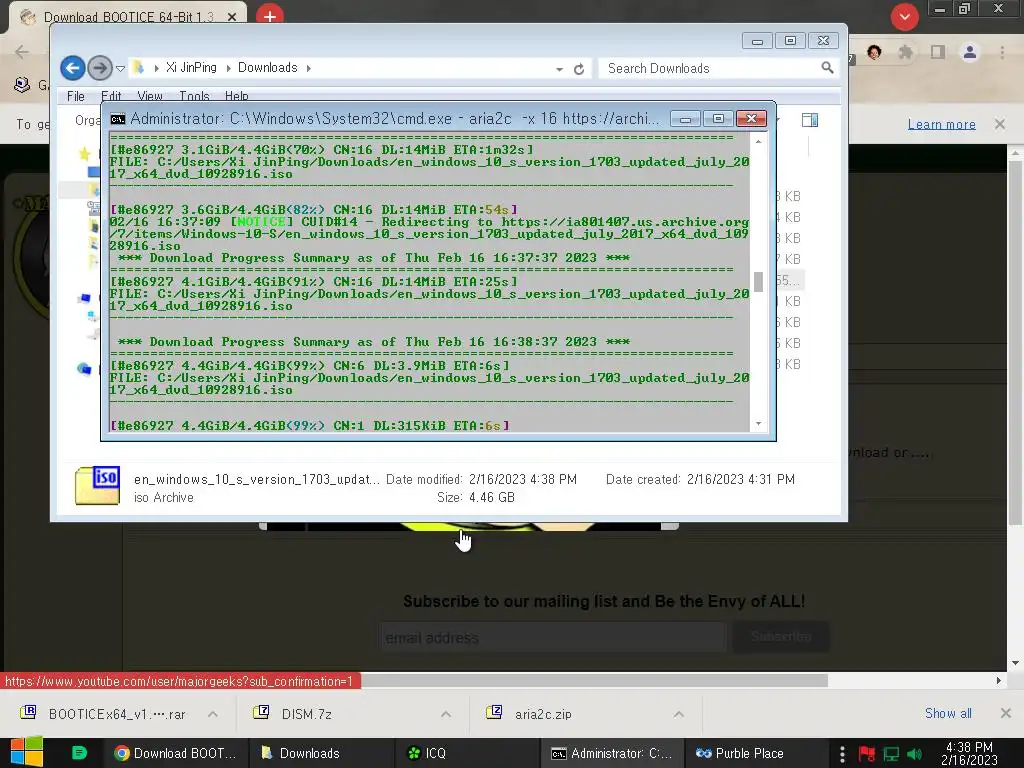Click the en_windows_10_s file name in details pane
This screenshot has height=768, width=1024.
pyautogui.click(x=256, y=479)
